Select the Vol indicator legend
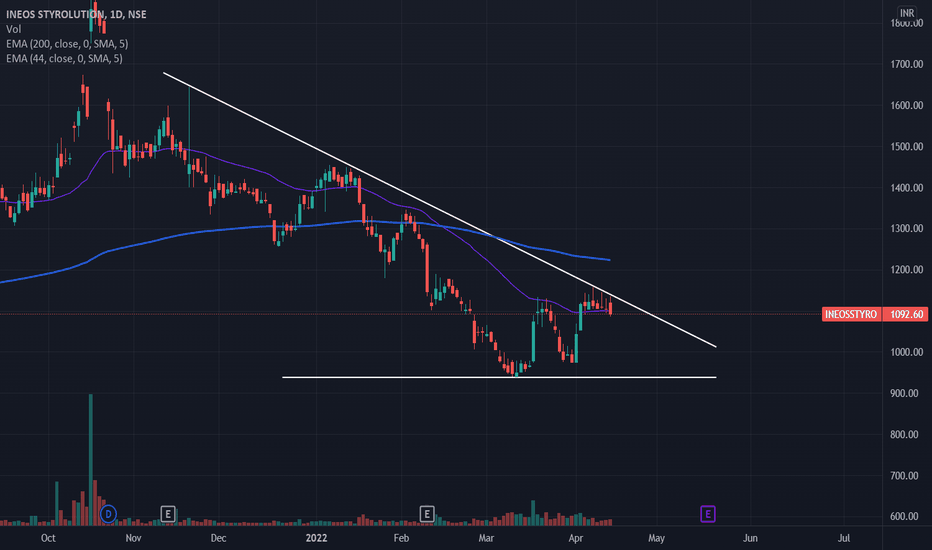 tap(14, 29)
